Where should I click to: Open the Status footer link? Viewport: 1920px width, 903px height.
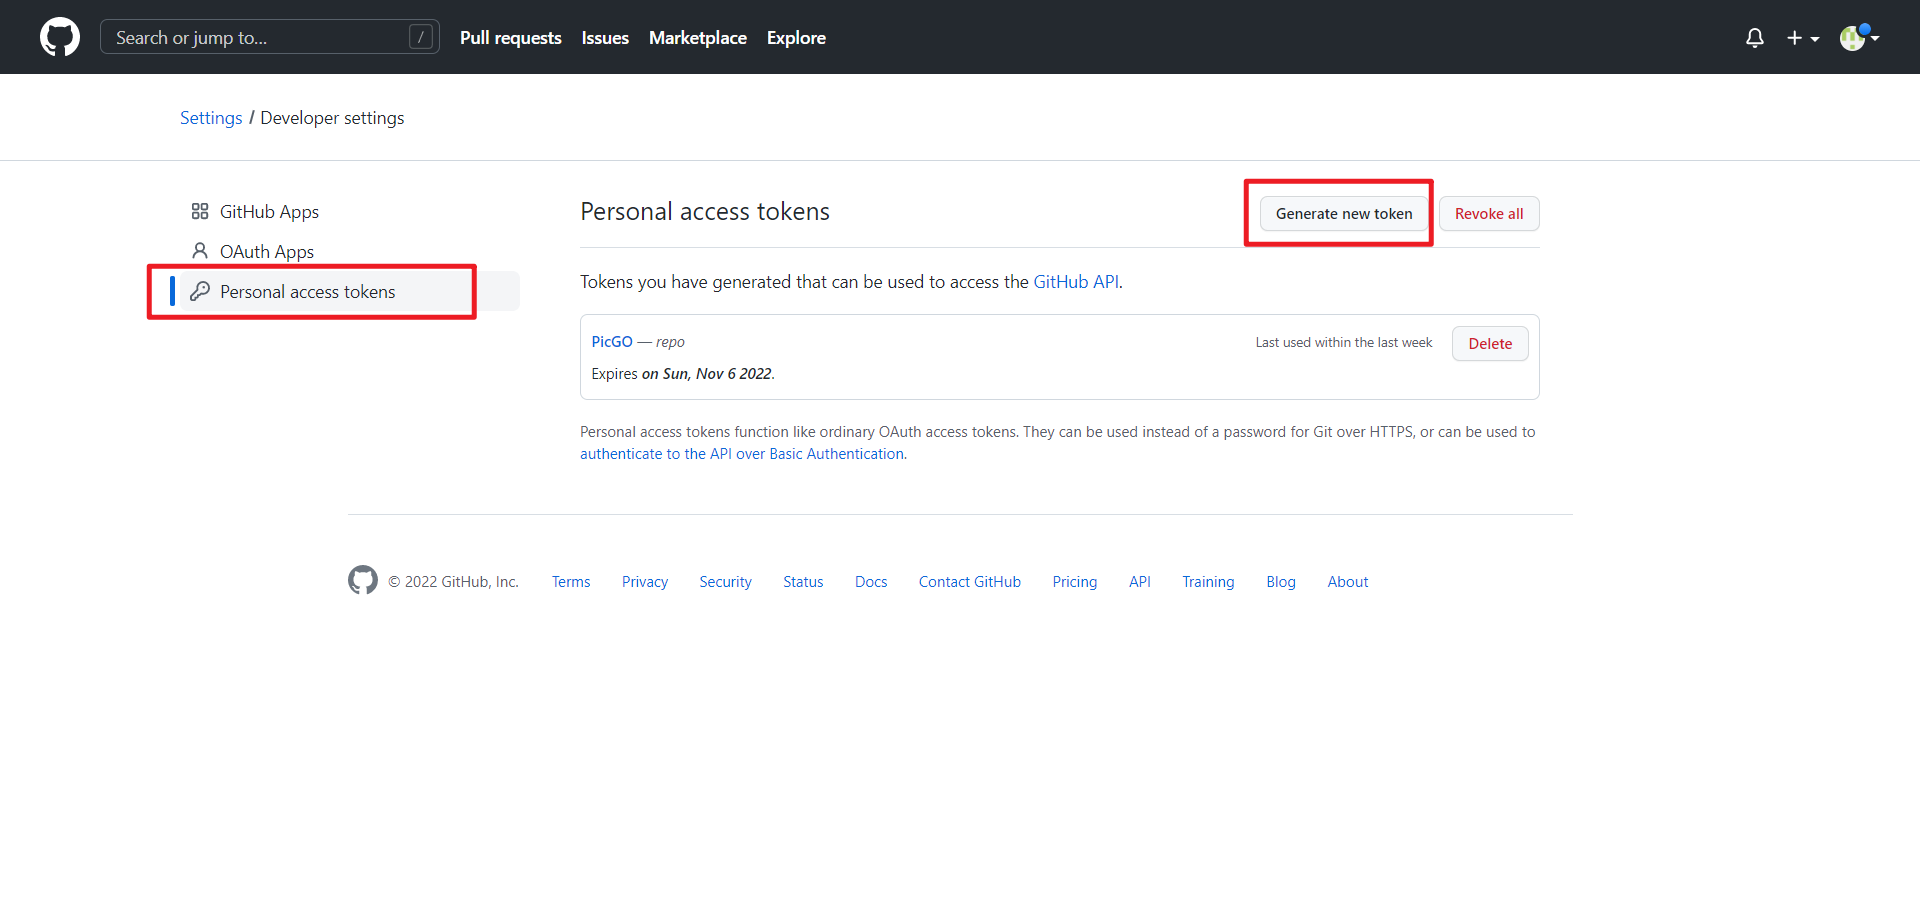pos(803,582)
